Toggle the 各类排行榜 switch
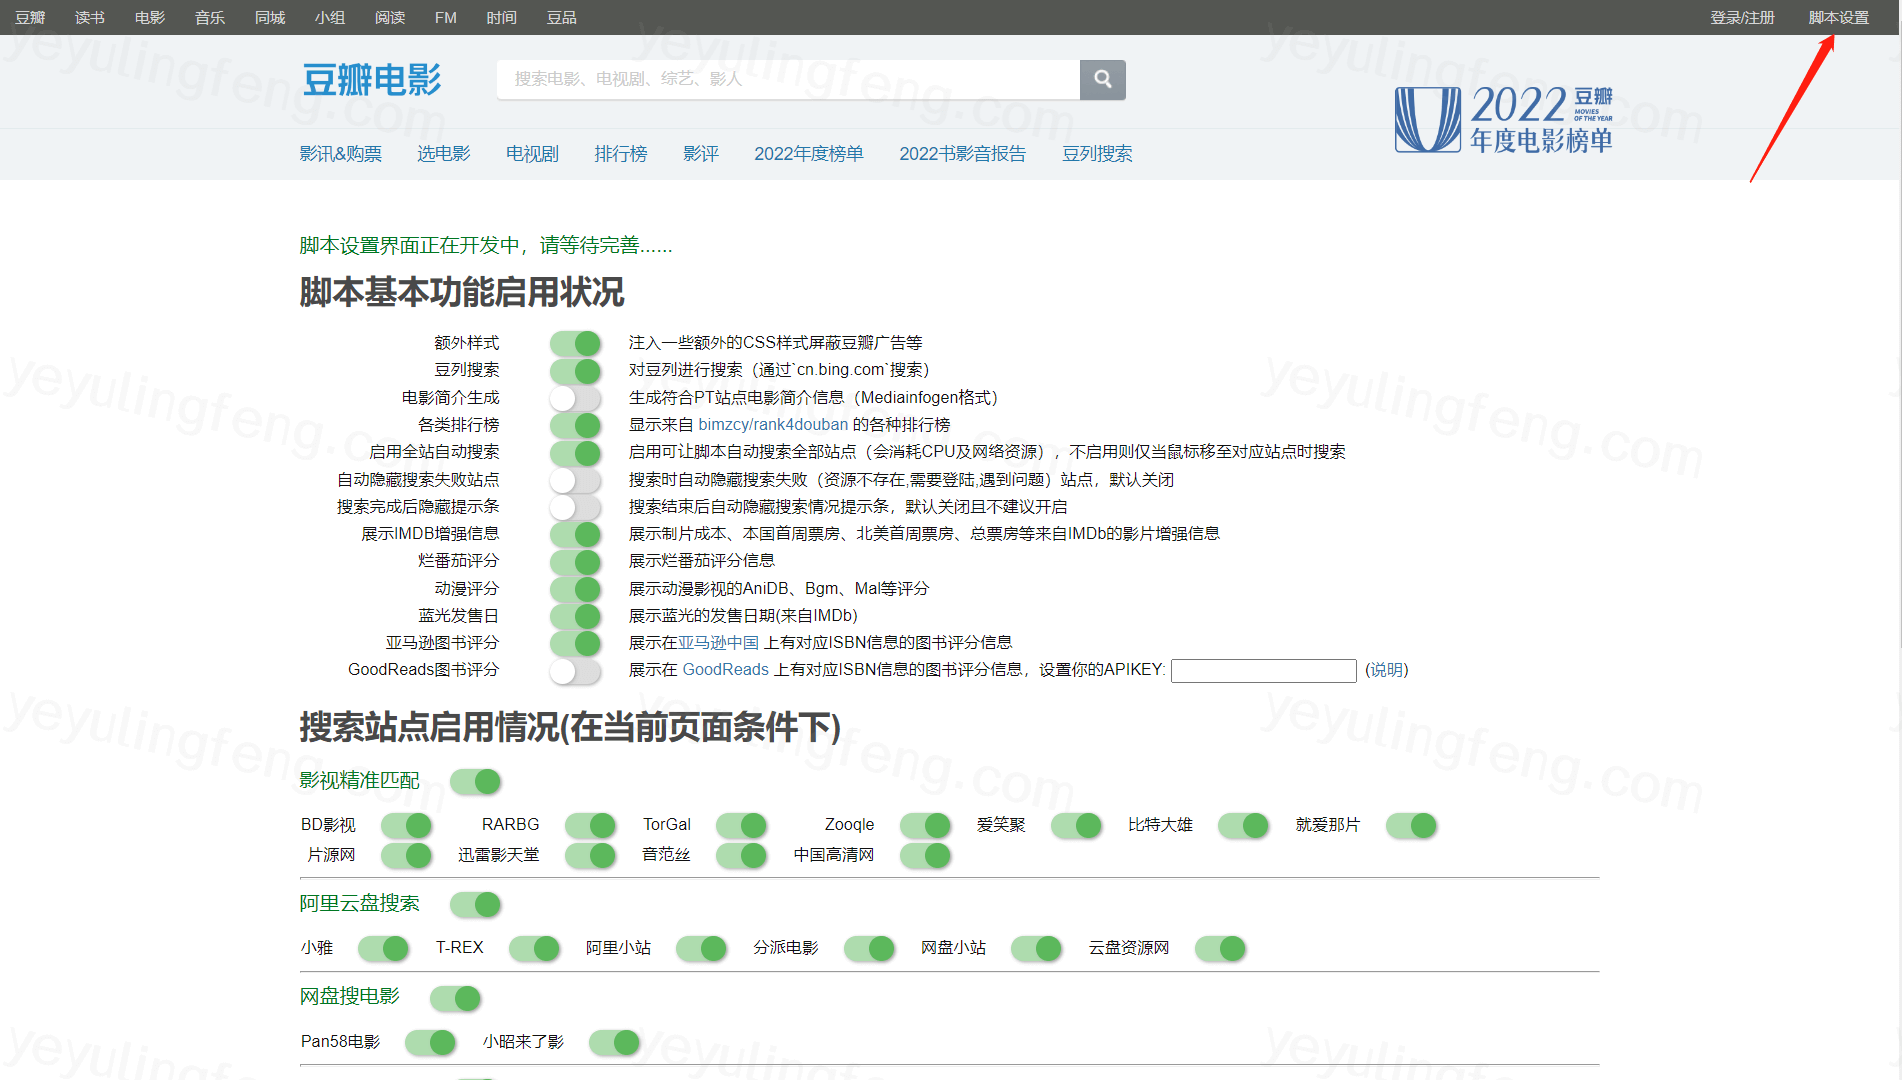Image resolution: width=1902 pixels, height=1080 pixels. pos(575,425)
